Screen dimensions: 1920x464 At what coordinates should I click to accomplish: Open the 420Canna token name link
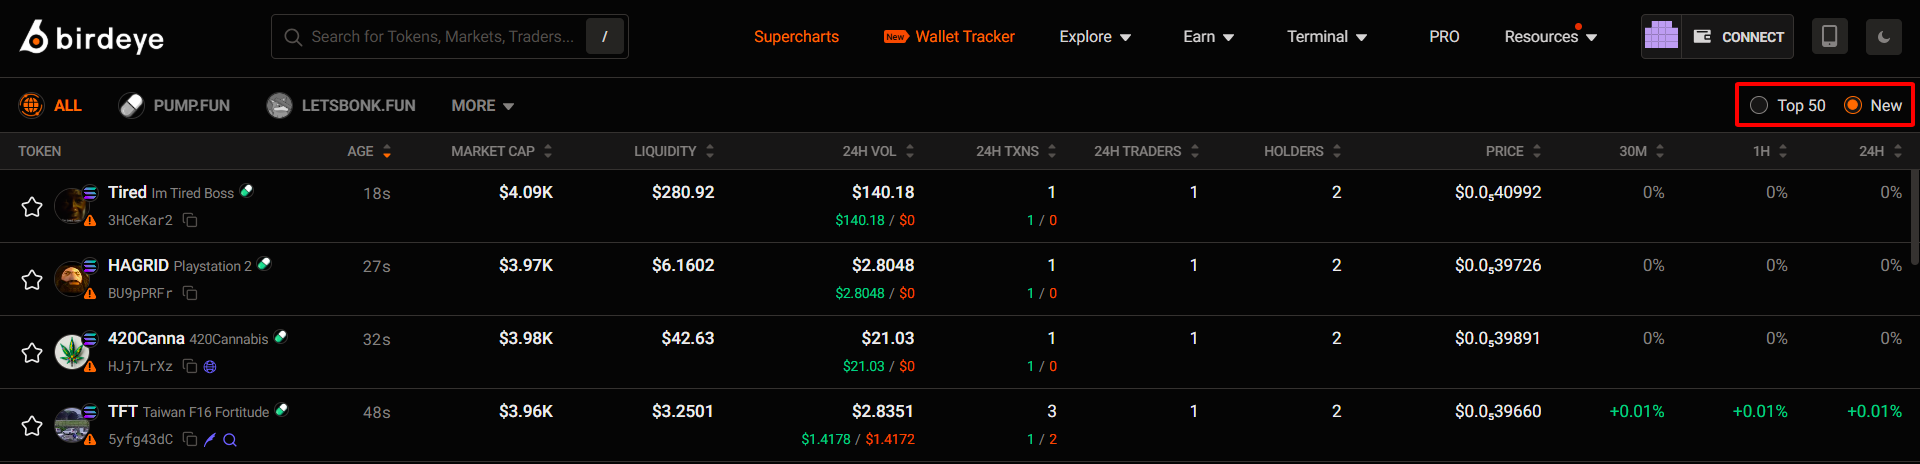coord(146,338)
